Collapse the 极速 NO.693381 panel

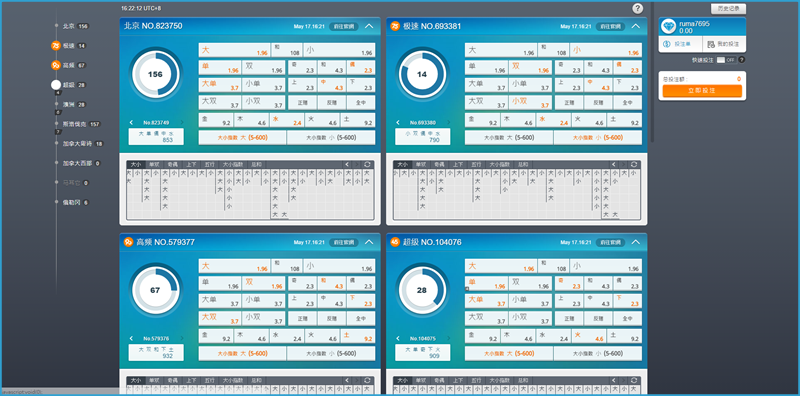coord(636,27)
